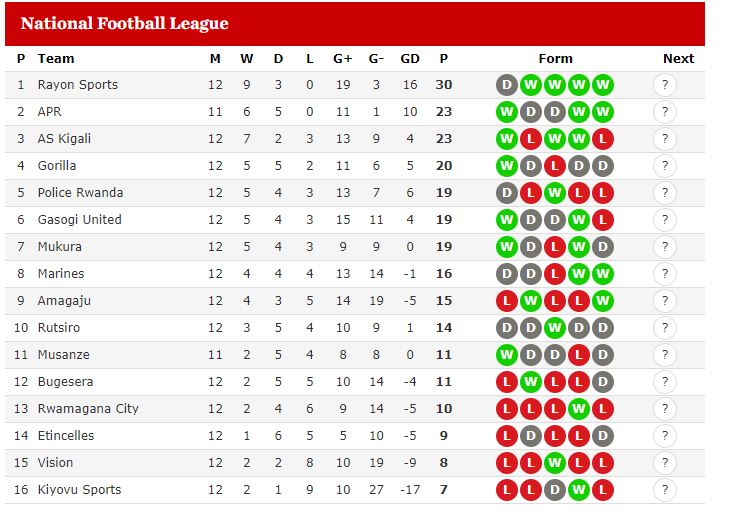
Task: Click Etincelles' next match question mark icon
Action: tap(665, 436)
